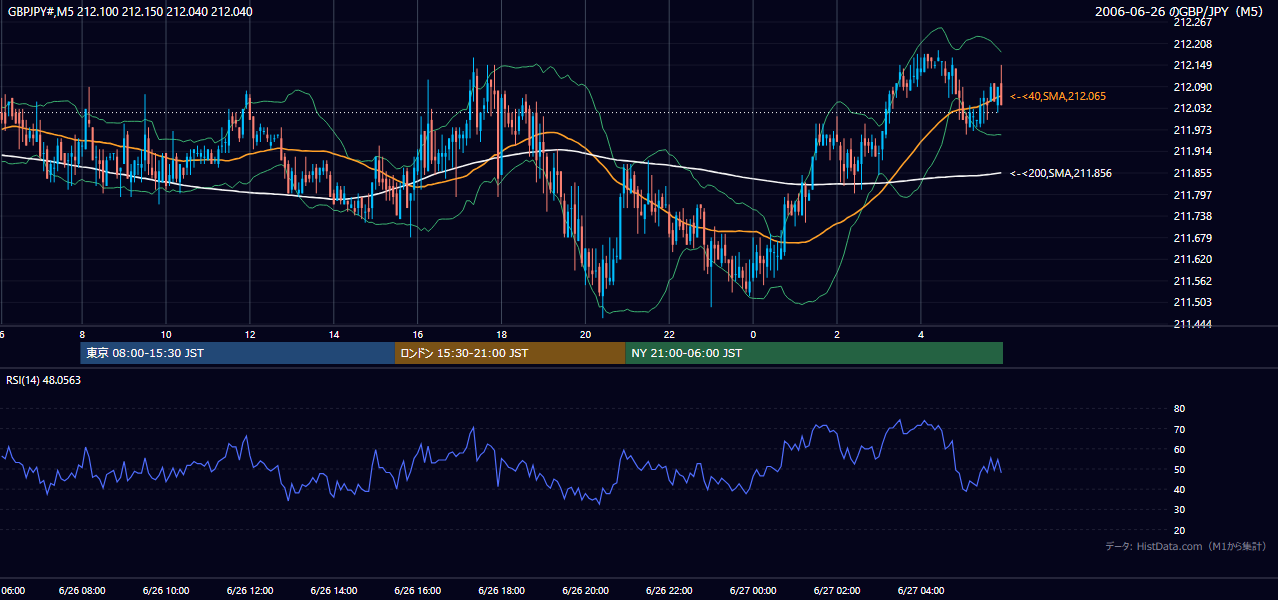This screenshot has height=600, width=1278.
Task: Click the 211.620 price axis label
Action: tap(1191, 259)
